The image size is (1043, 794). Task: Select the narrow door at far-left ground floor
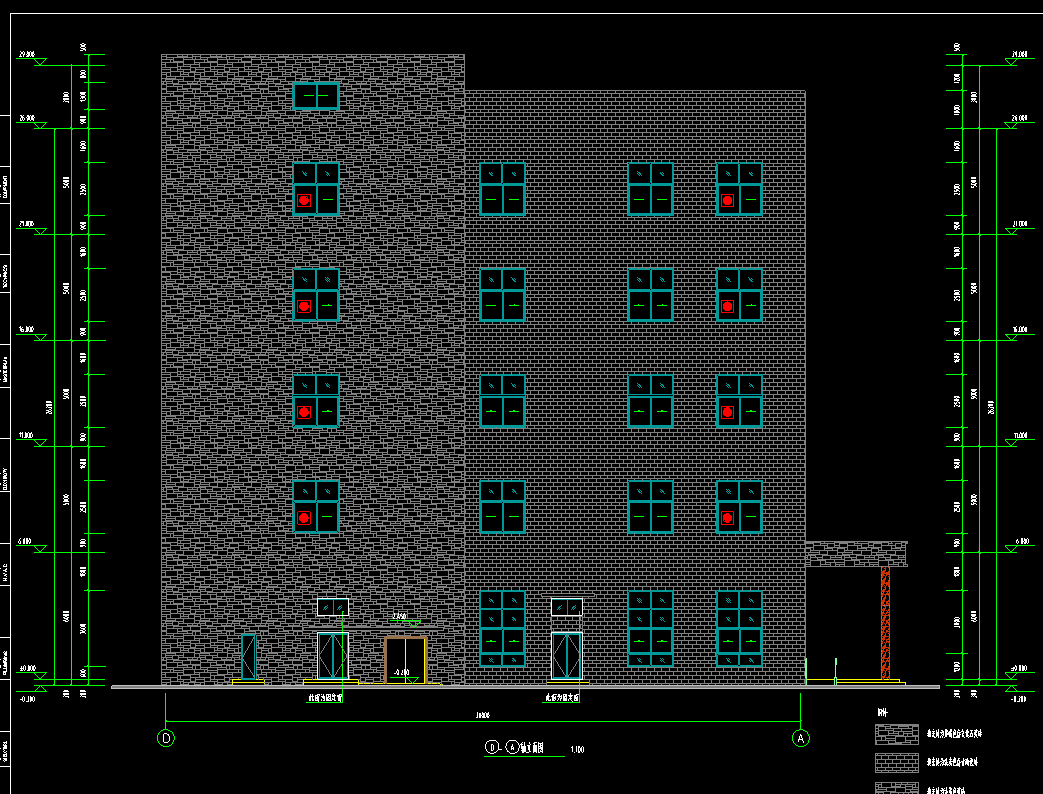coord(248,657)
